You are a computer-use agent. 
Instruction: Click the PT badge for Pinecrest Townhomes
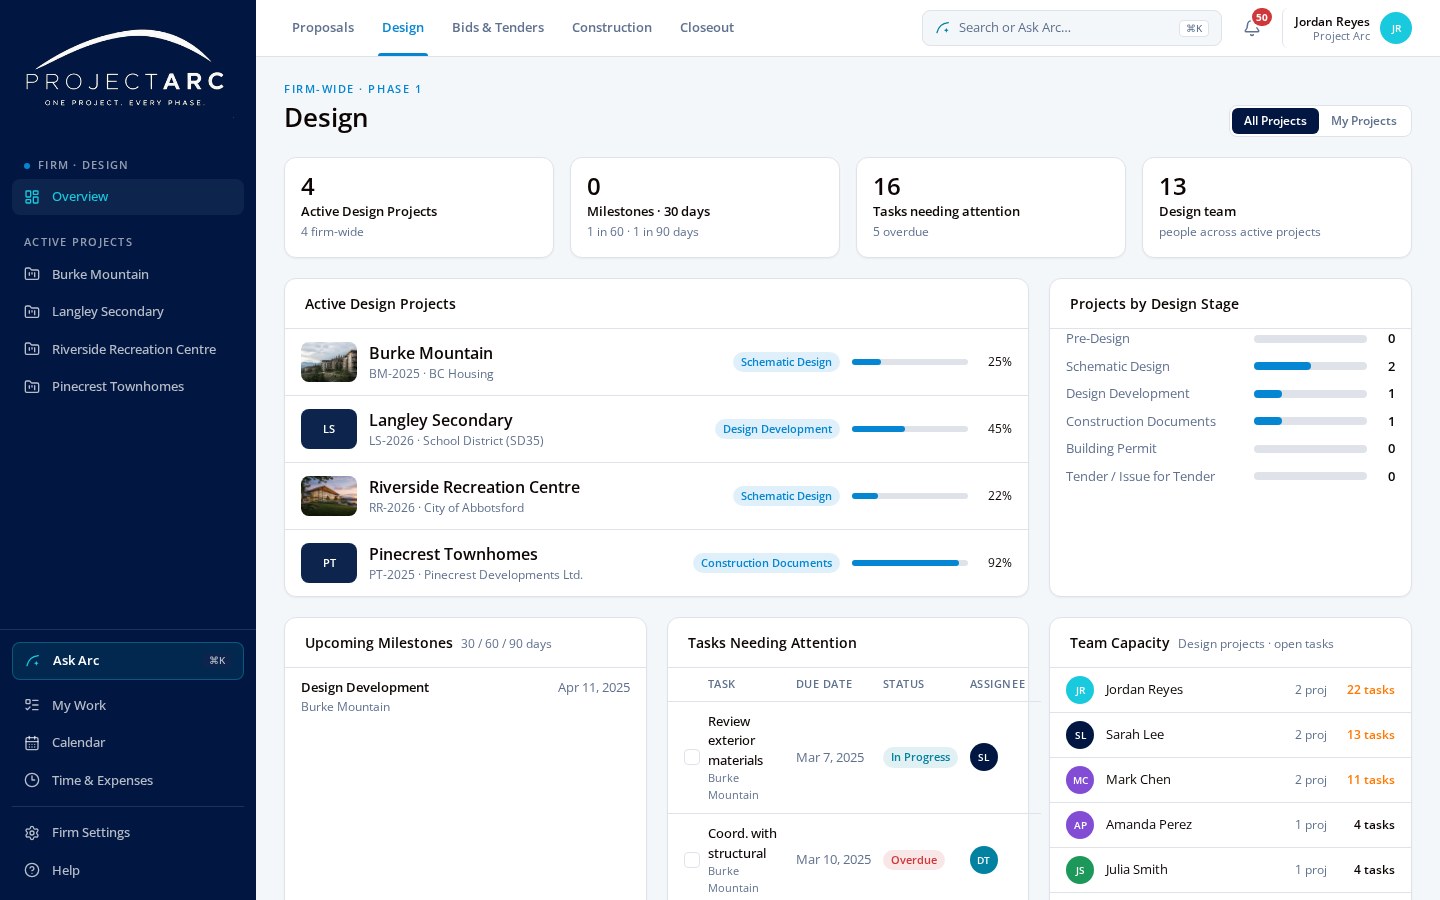(329, 563)
